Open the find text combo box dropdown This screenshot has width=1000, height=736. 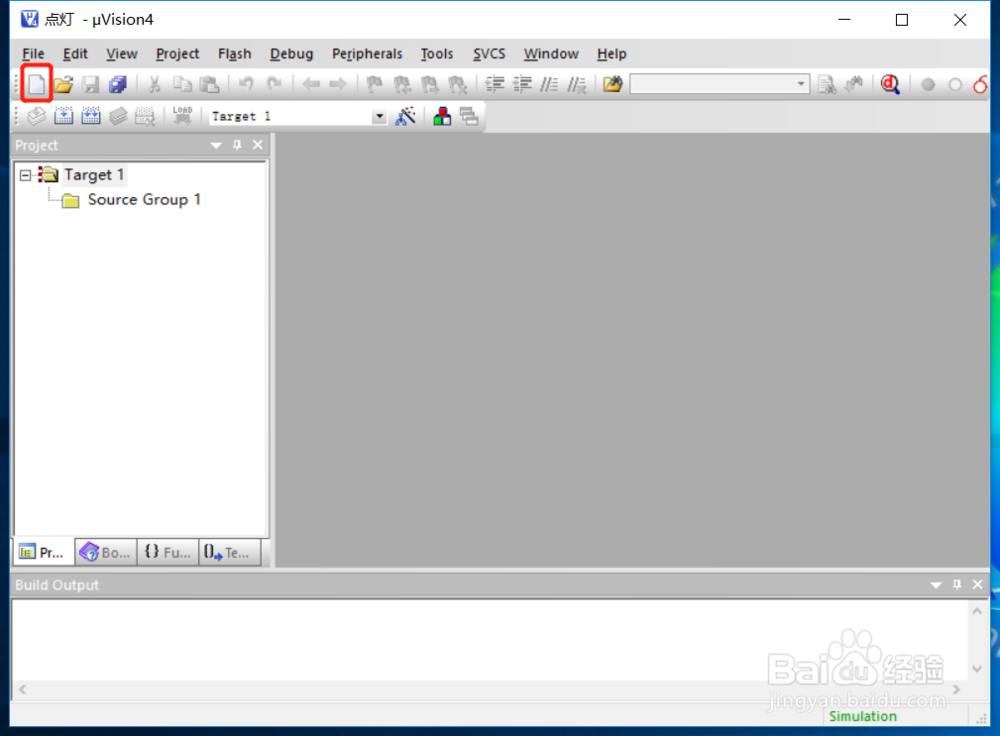(801, 84)
